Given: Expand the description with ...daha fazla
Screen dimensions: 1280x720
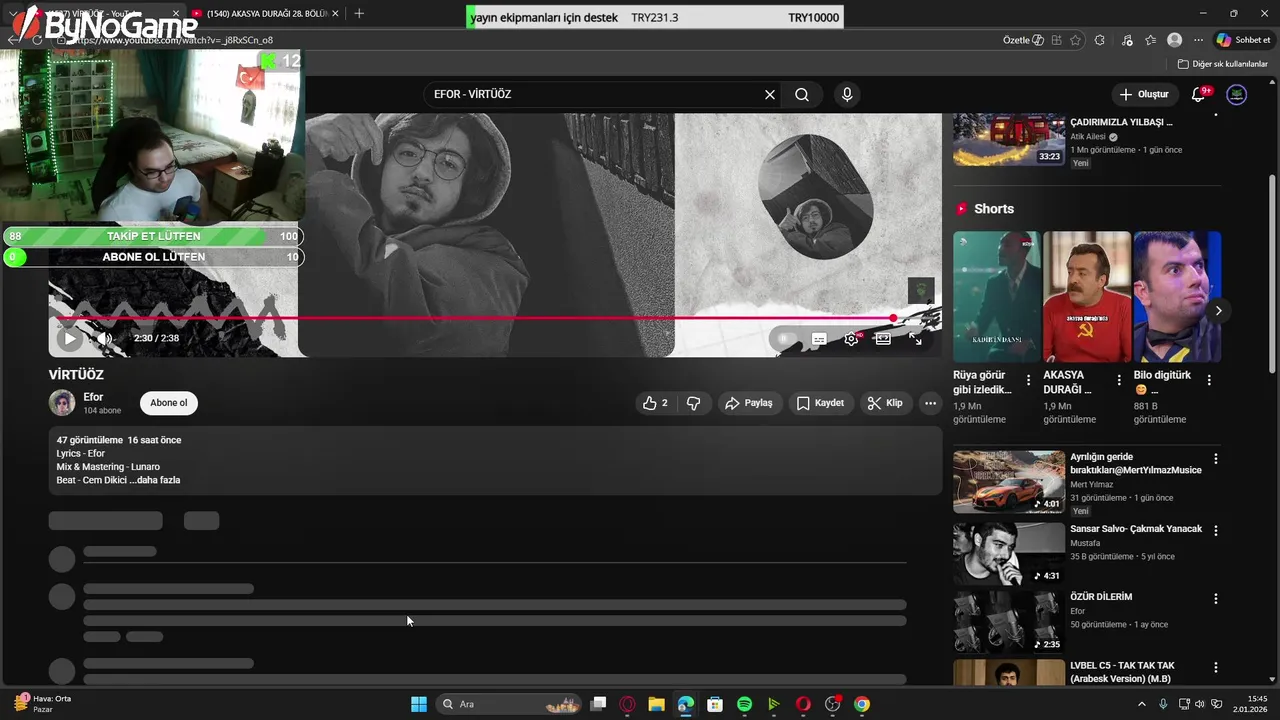Looking at the screenshot, I should click(x=155, y=480).
